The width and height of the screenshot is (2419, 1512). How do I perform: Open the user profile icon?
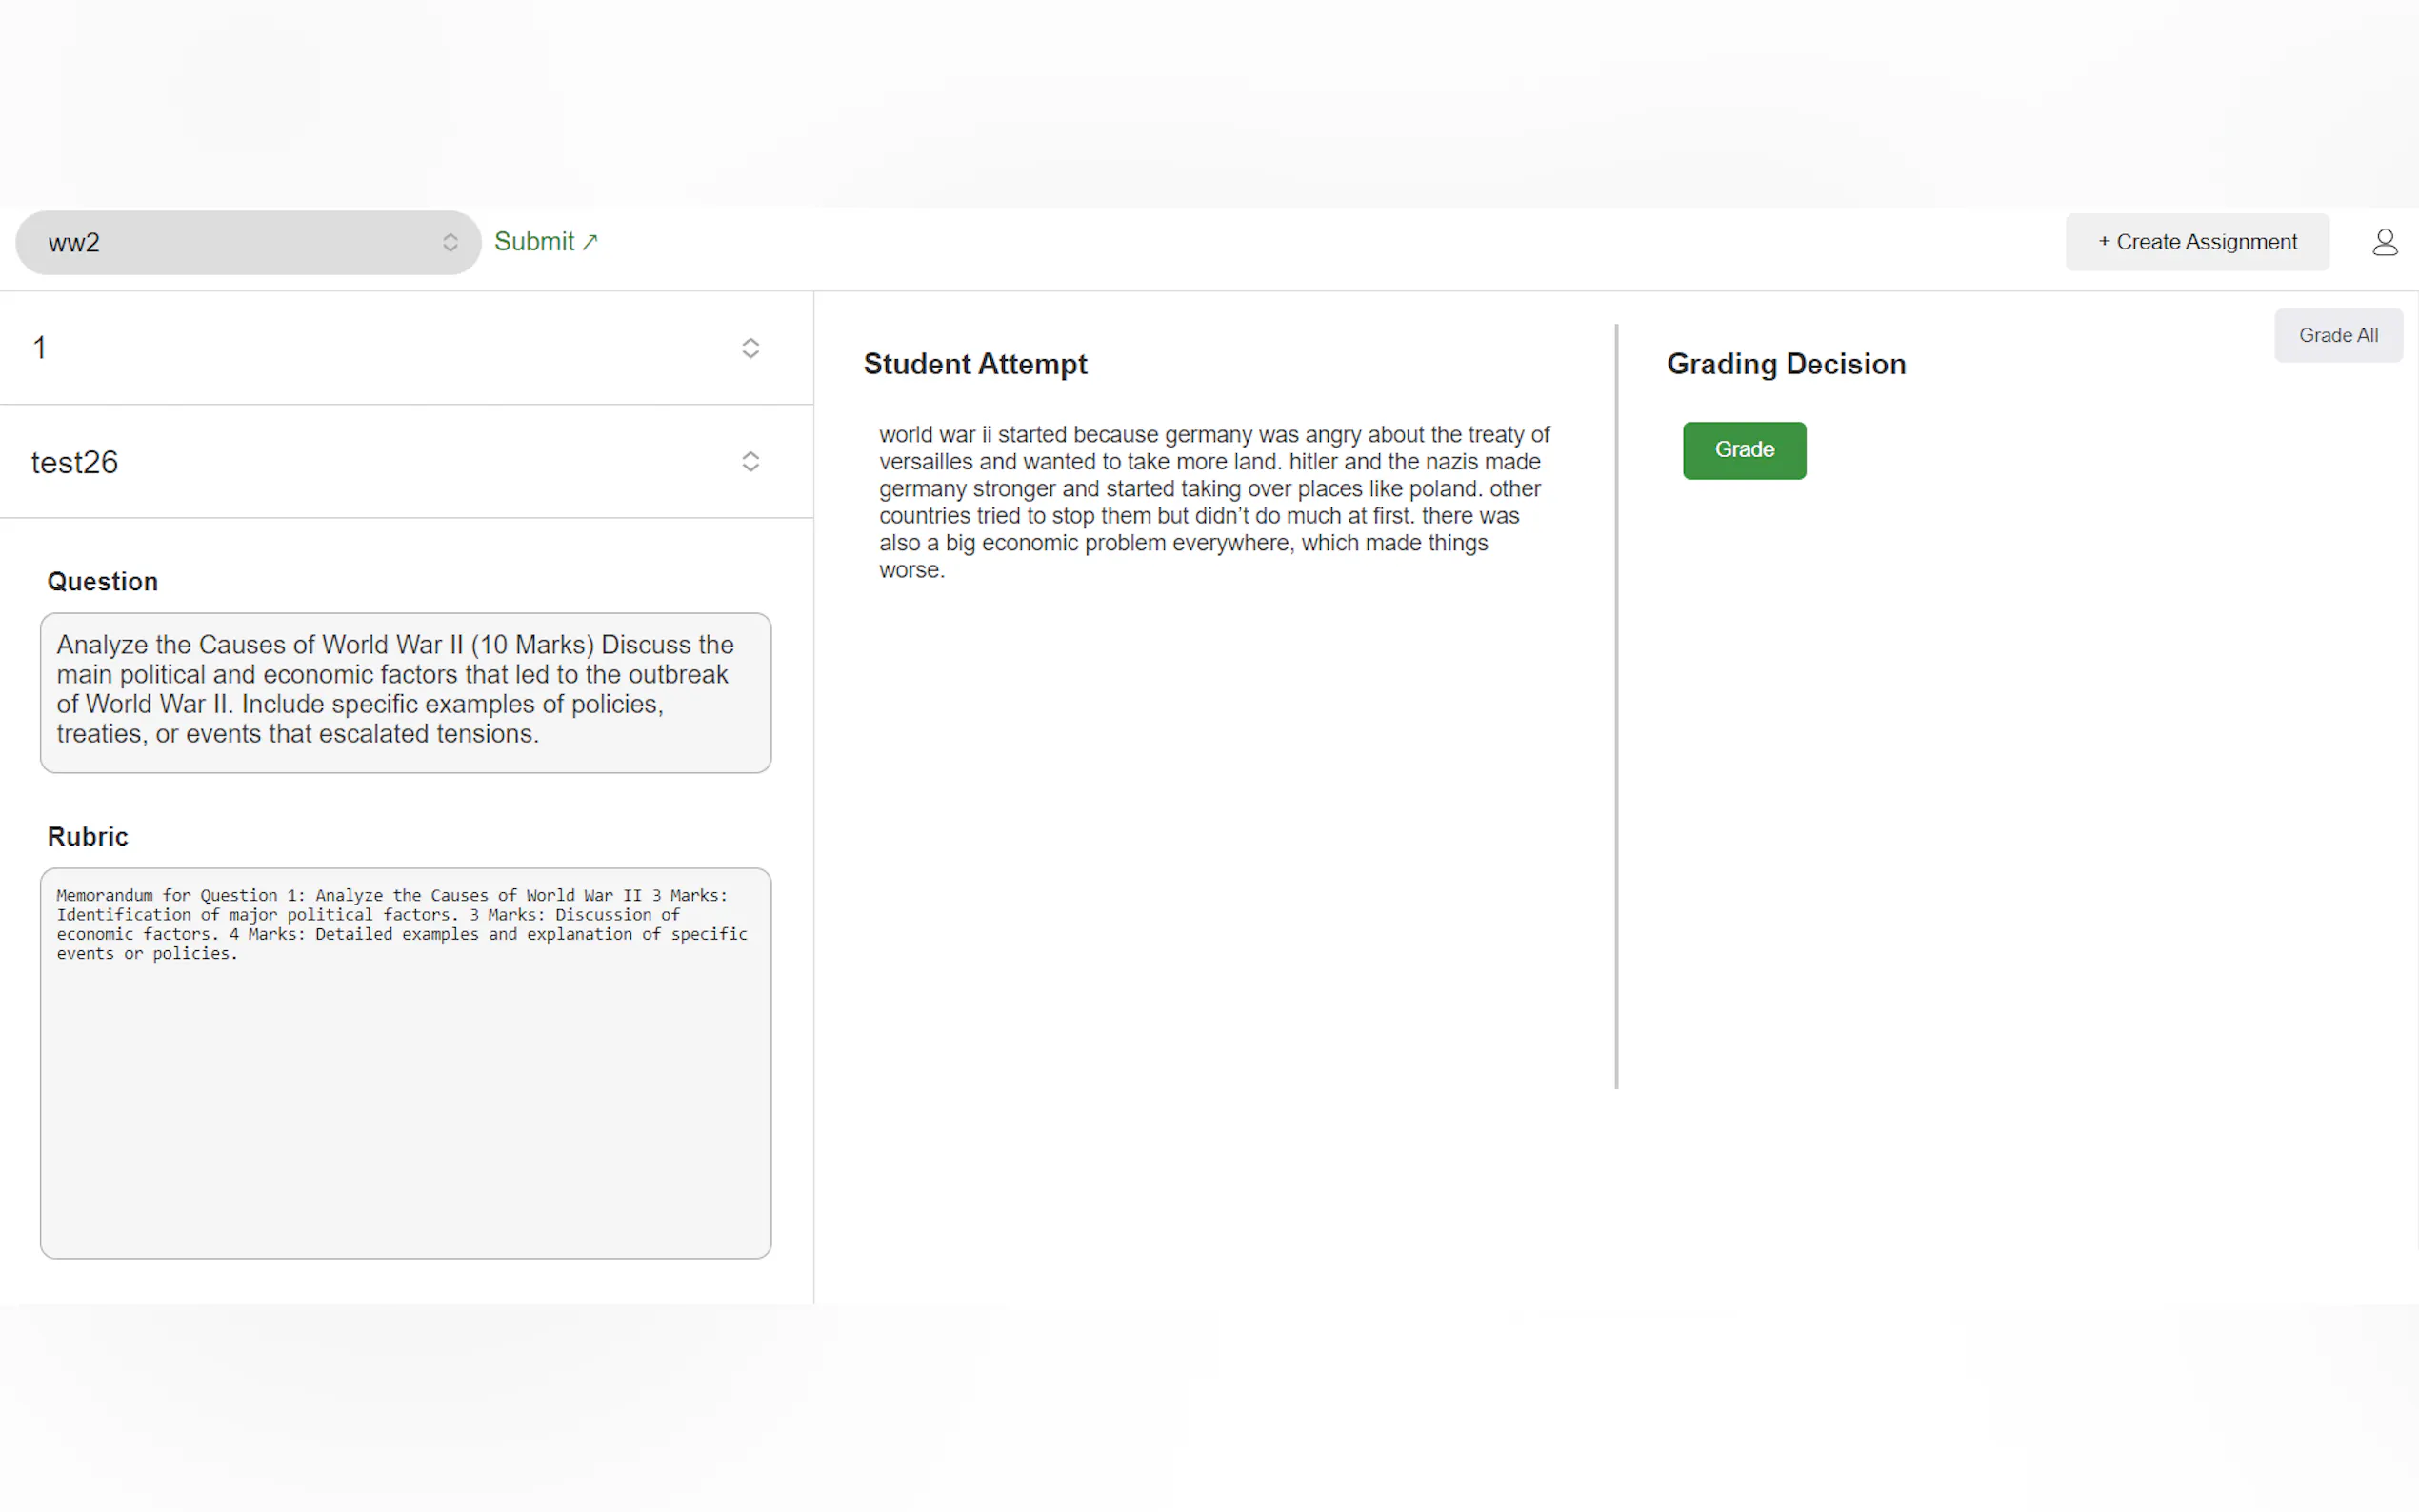(2384, 242)
